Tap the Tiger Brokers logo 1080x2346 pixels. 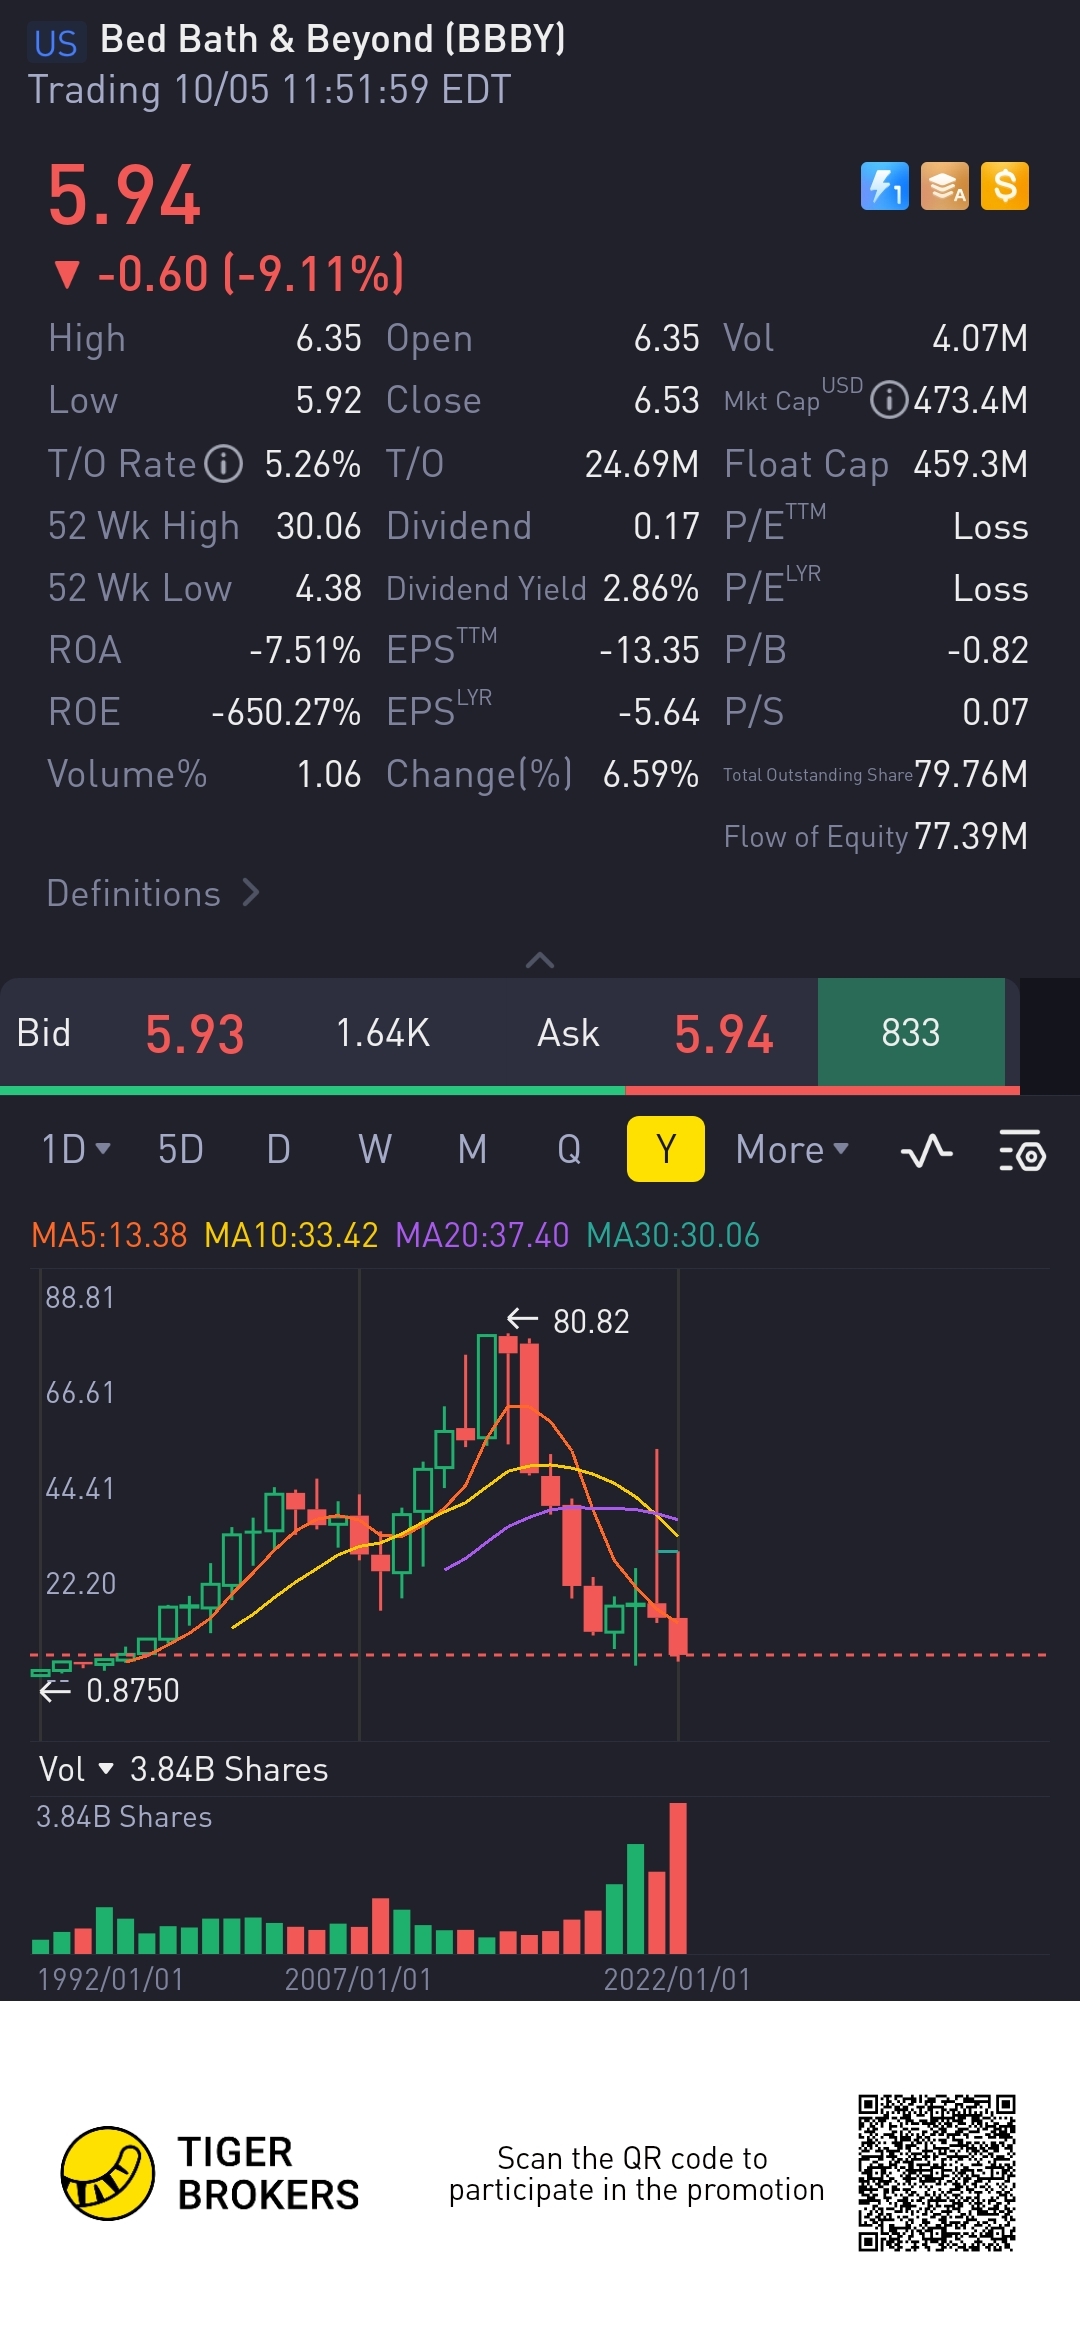(x=211, y=2173)
